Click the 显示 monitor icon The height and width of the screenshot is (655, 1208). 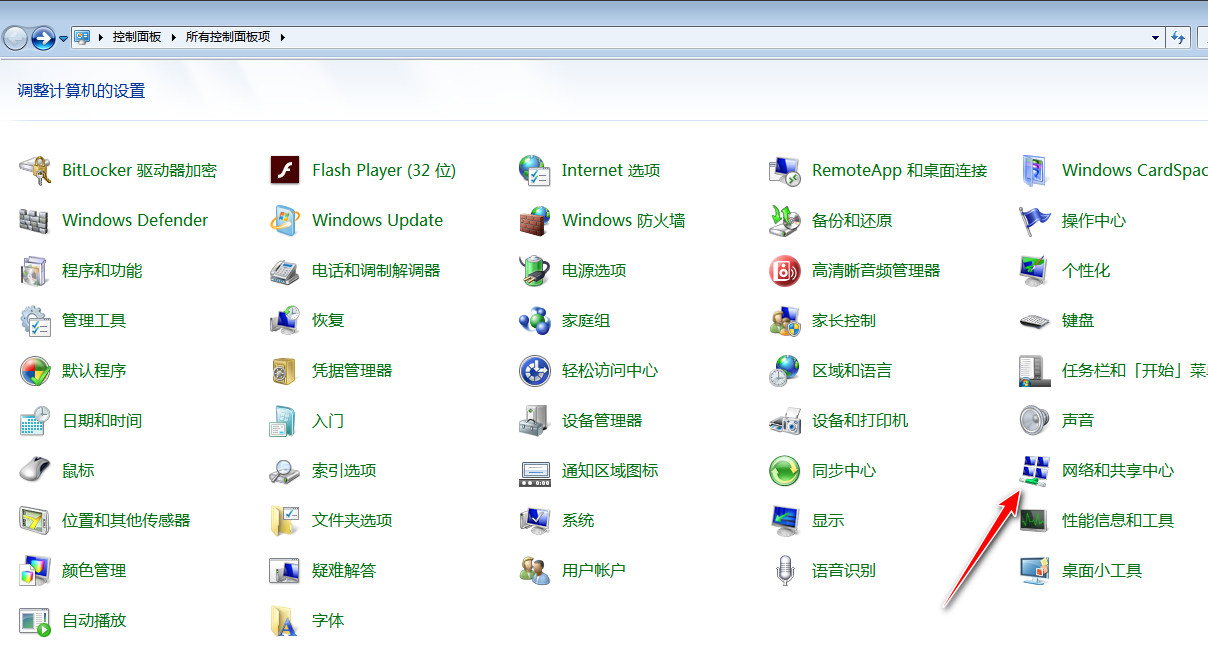coord(785,521)
